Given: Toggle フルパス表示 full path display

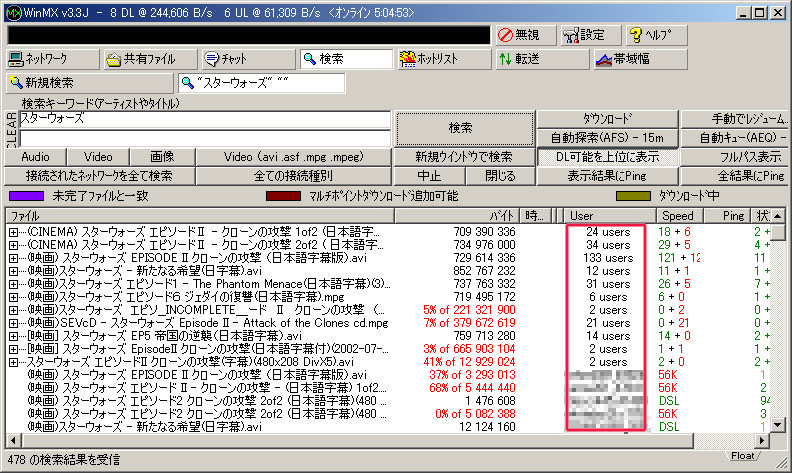Looking at the screenshot, I should click(x=736, y=157).
